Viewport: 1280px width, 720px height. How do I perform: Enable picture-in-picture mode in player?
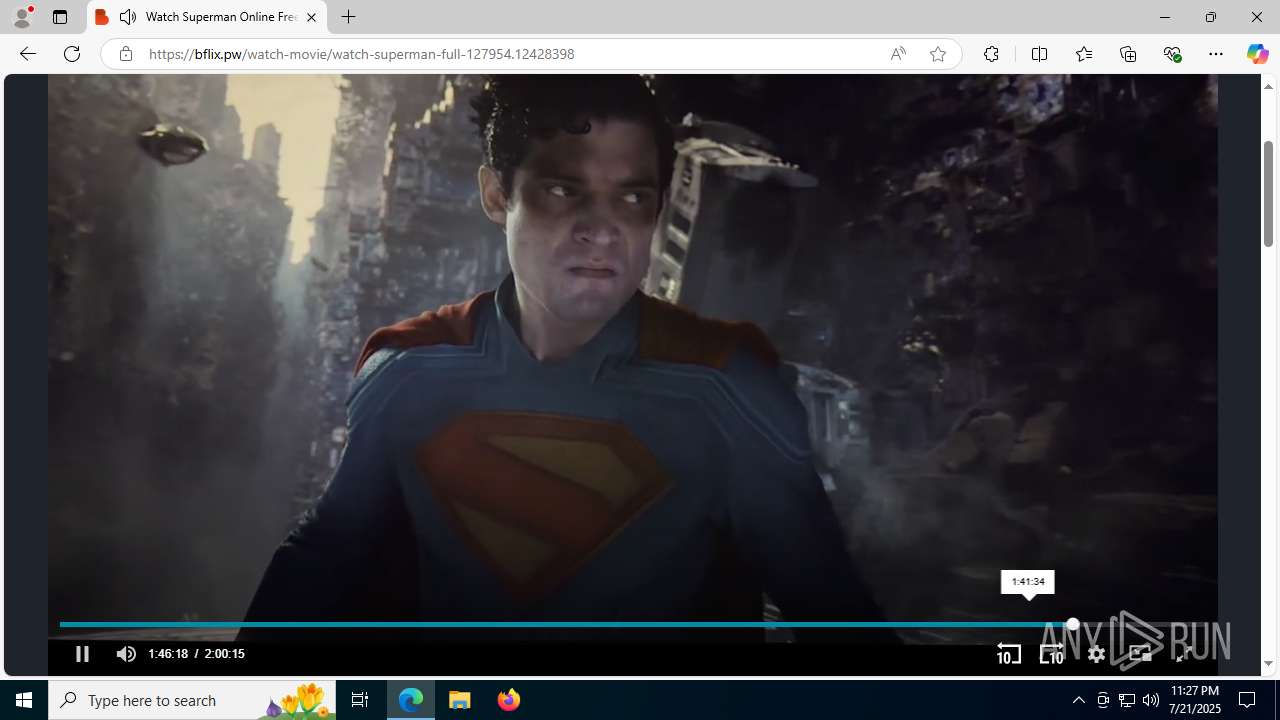click(x=1140, y=654)
